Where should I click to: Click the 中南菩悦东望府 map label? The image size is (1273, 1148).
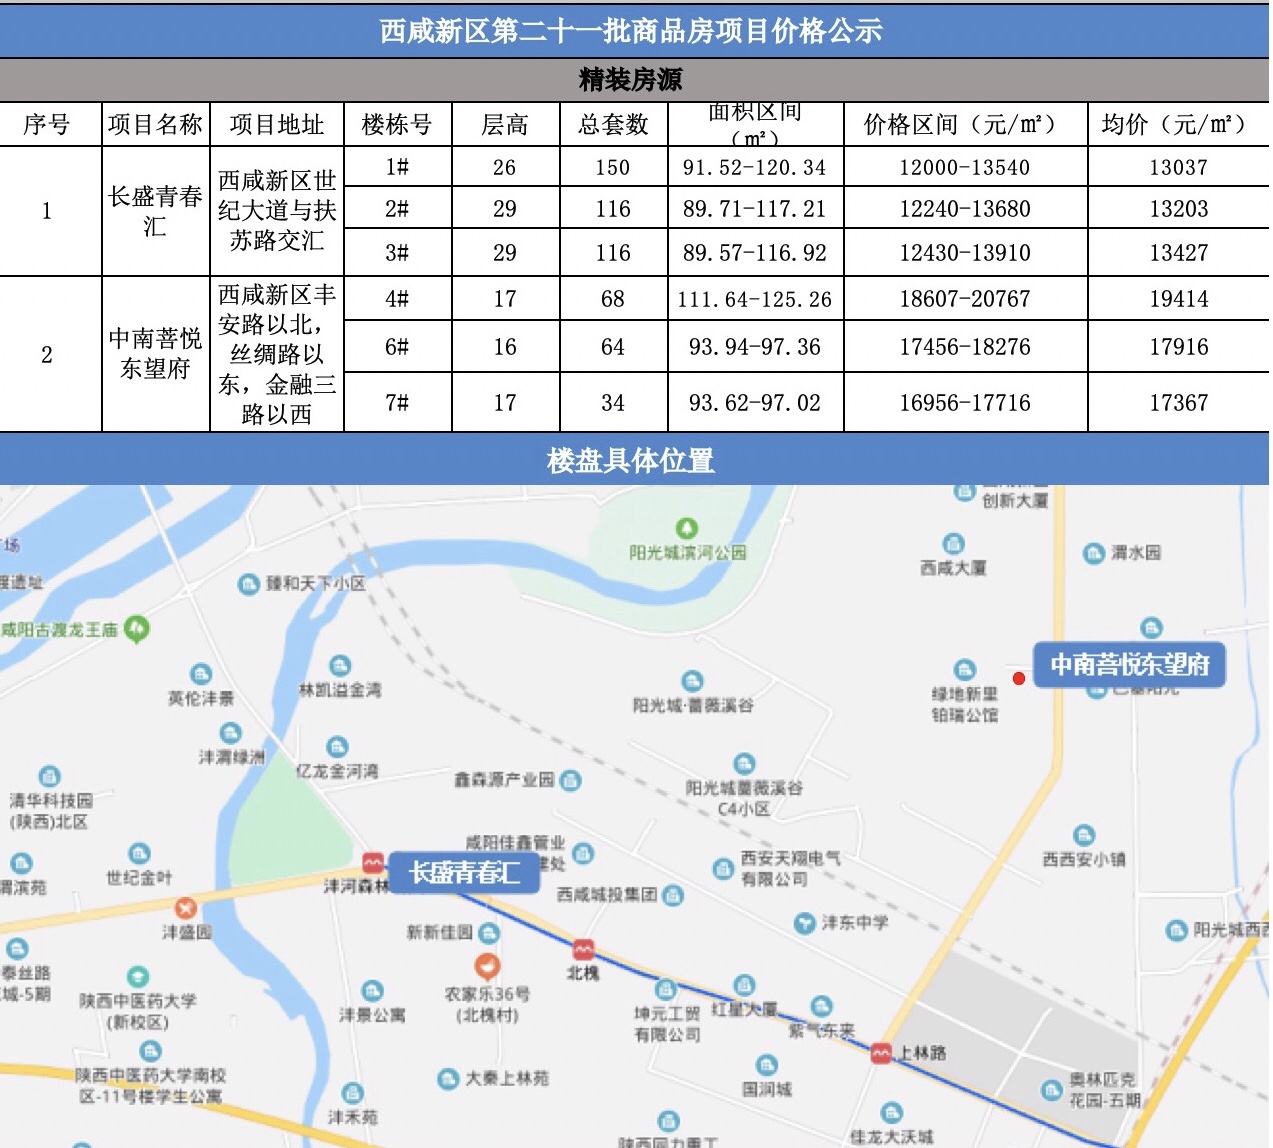tap(1130, 665)
